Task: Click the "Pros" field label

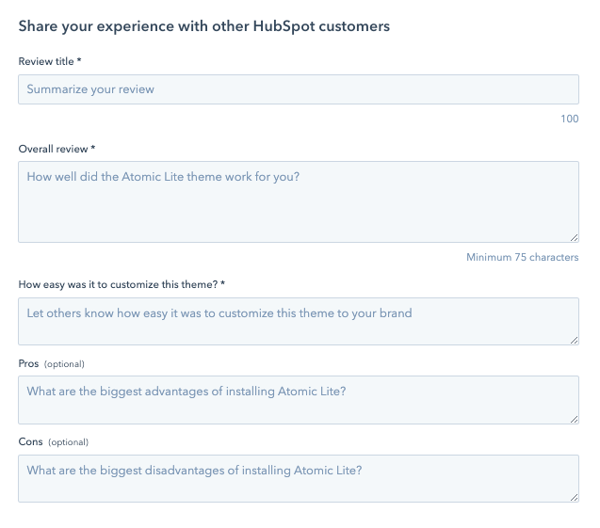Action: [x=28, y=363]
